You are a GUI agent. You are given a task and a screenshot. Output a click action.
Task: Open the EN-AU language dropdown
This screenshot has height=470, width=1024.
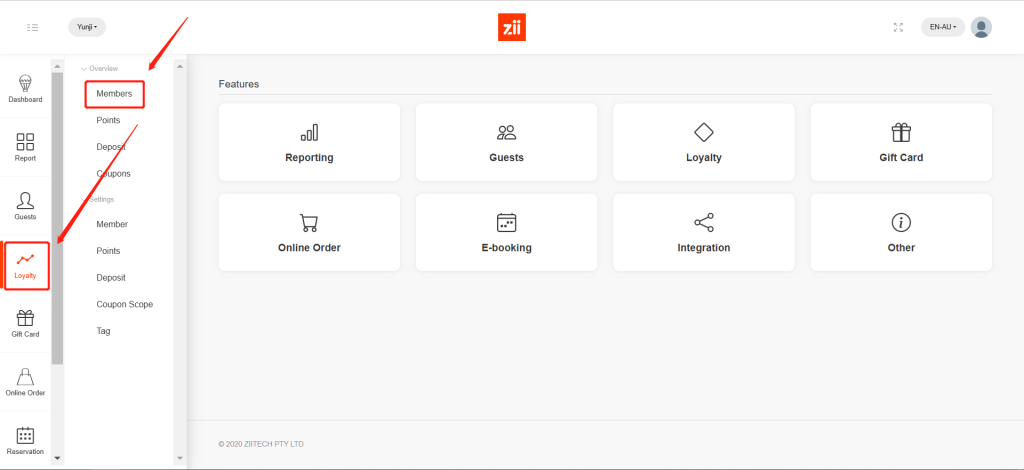[x=942, y=27]
